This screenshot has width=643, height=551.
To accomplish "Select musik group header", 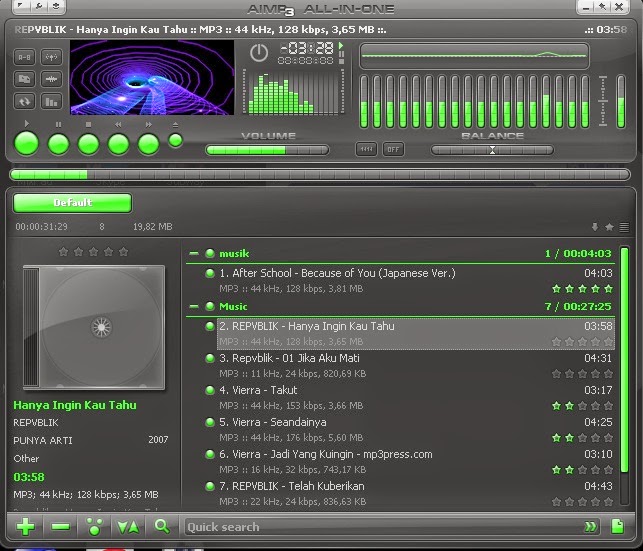I will click(401, 253).
